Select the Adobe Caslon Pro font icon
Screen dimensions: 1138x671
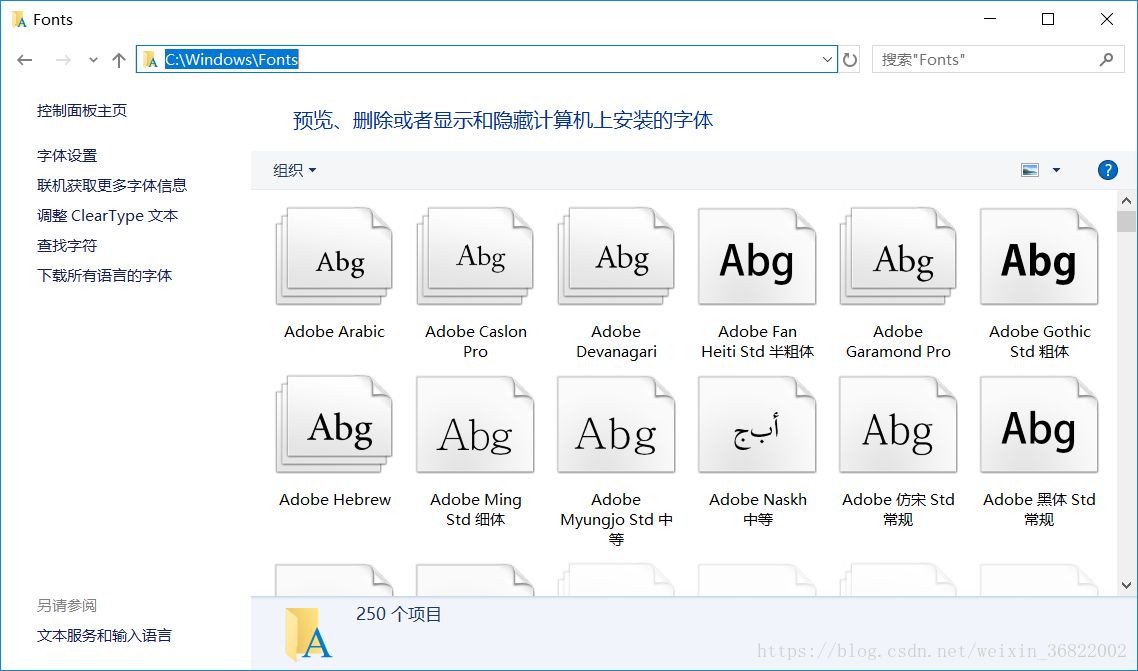(x=475, y=257)
